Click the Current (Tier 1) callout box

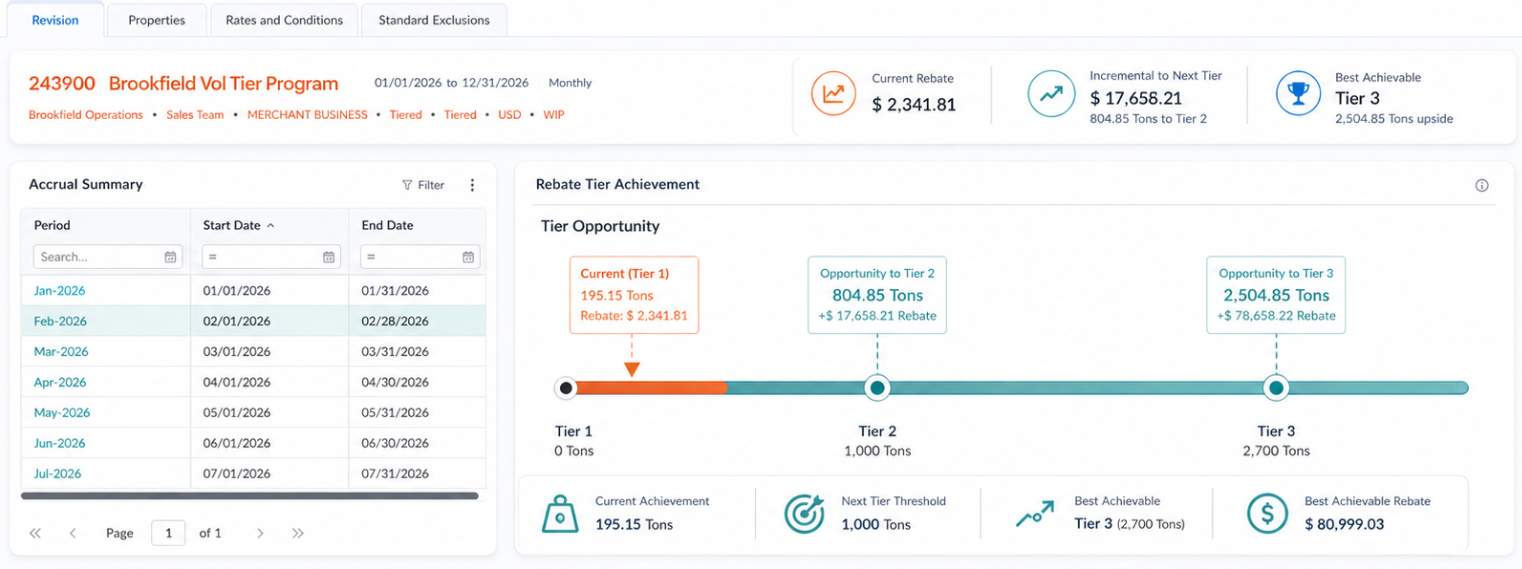click(634, 294)
